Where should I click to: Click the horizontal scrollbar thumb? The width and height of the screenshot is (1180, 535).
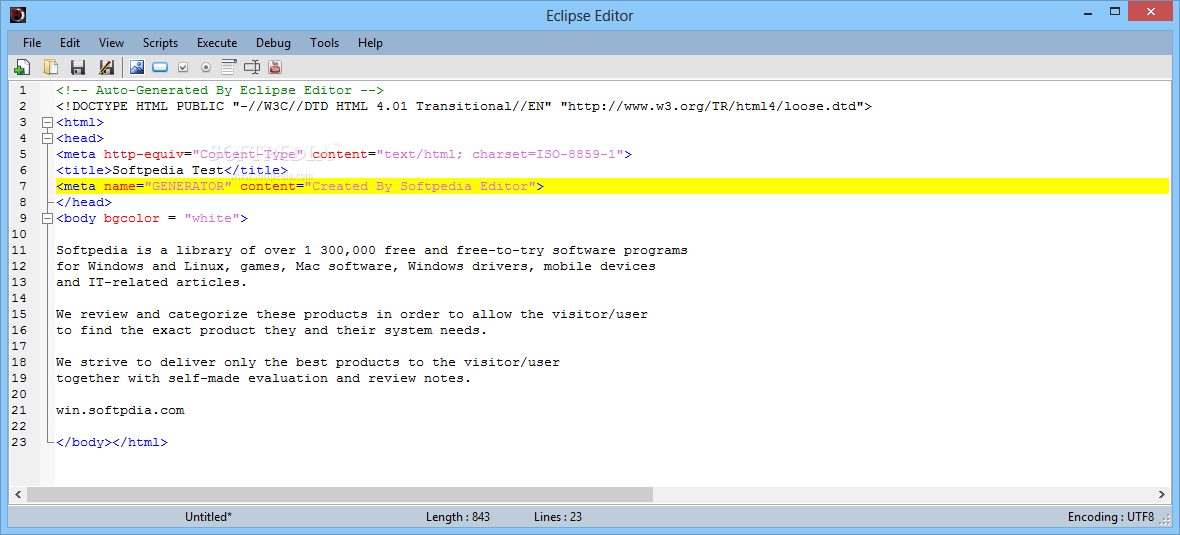[340, 495]
